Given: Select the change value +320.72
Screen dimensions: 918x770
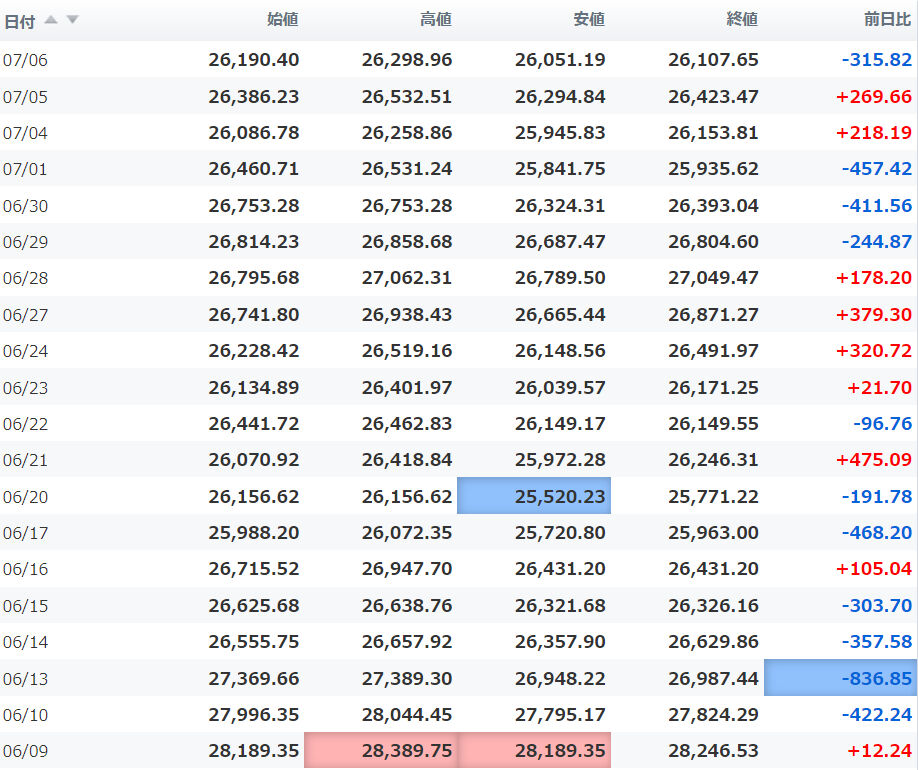Looking at the screenshot, I should 874,351.
